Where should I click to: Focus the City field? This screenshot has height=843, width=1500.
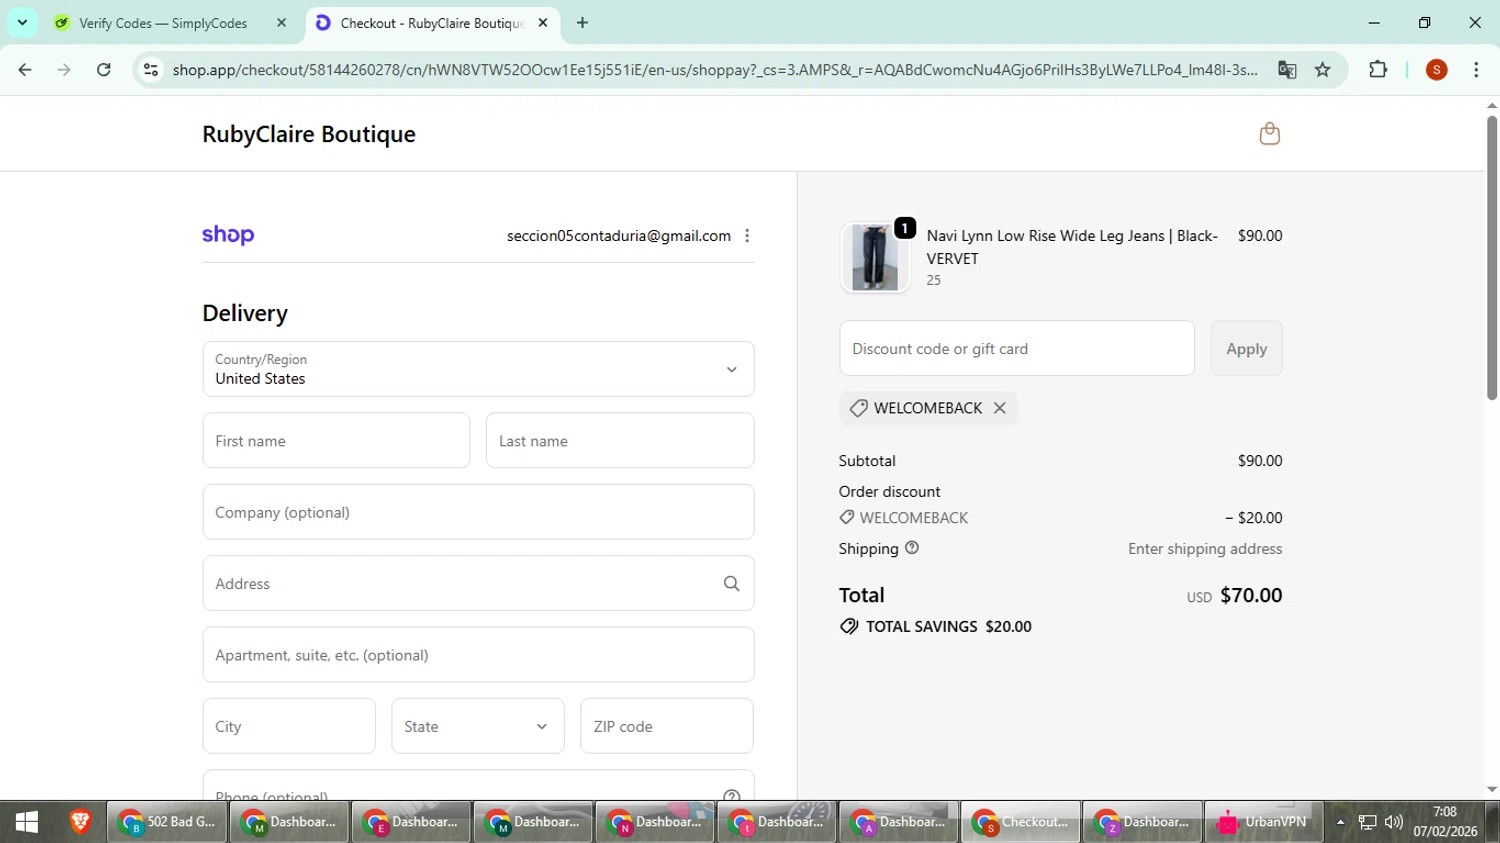289,726
